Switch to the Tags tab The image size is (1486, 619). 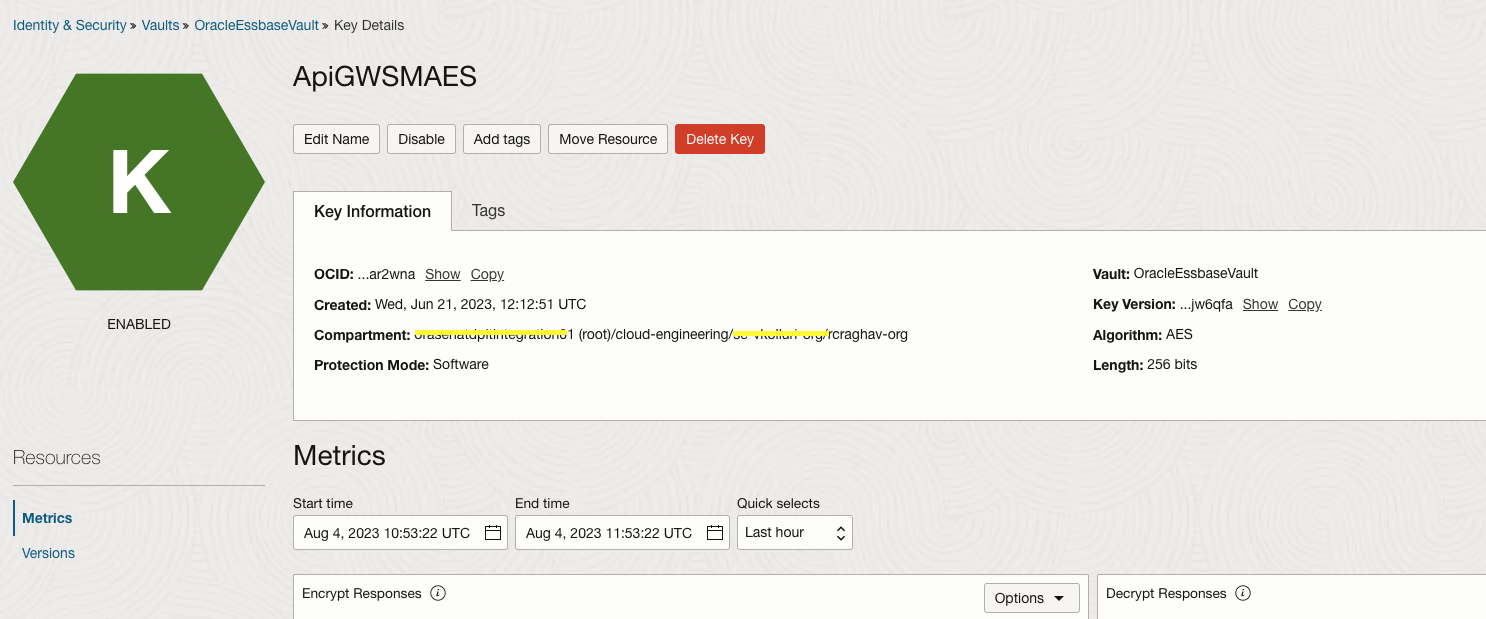[488, 210]
